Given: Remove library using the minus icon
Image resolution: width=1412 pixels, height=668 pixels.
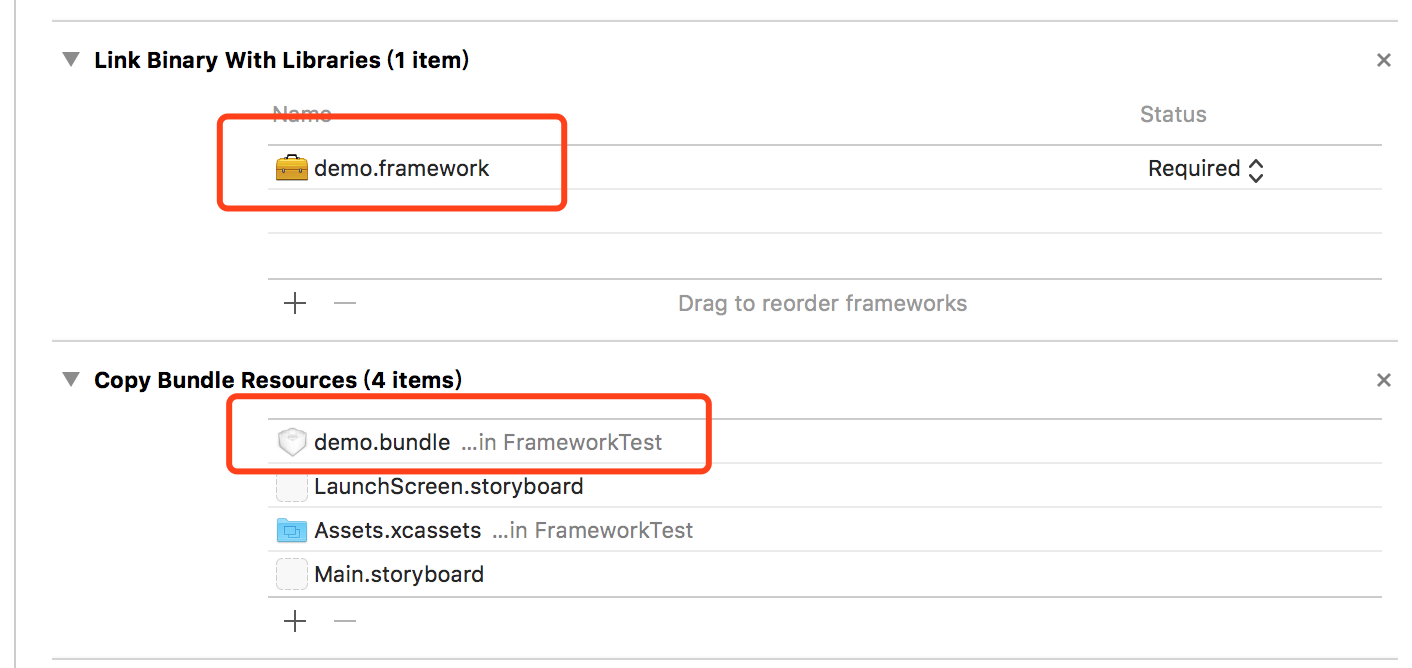Looking at the screenshot, I should pyautogui.click(x=345, y=303).
